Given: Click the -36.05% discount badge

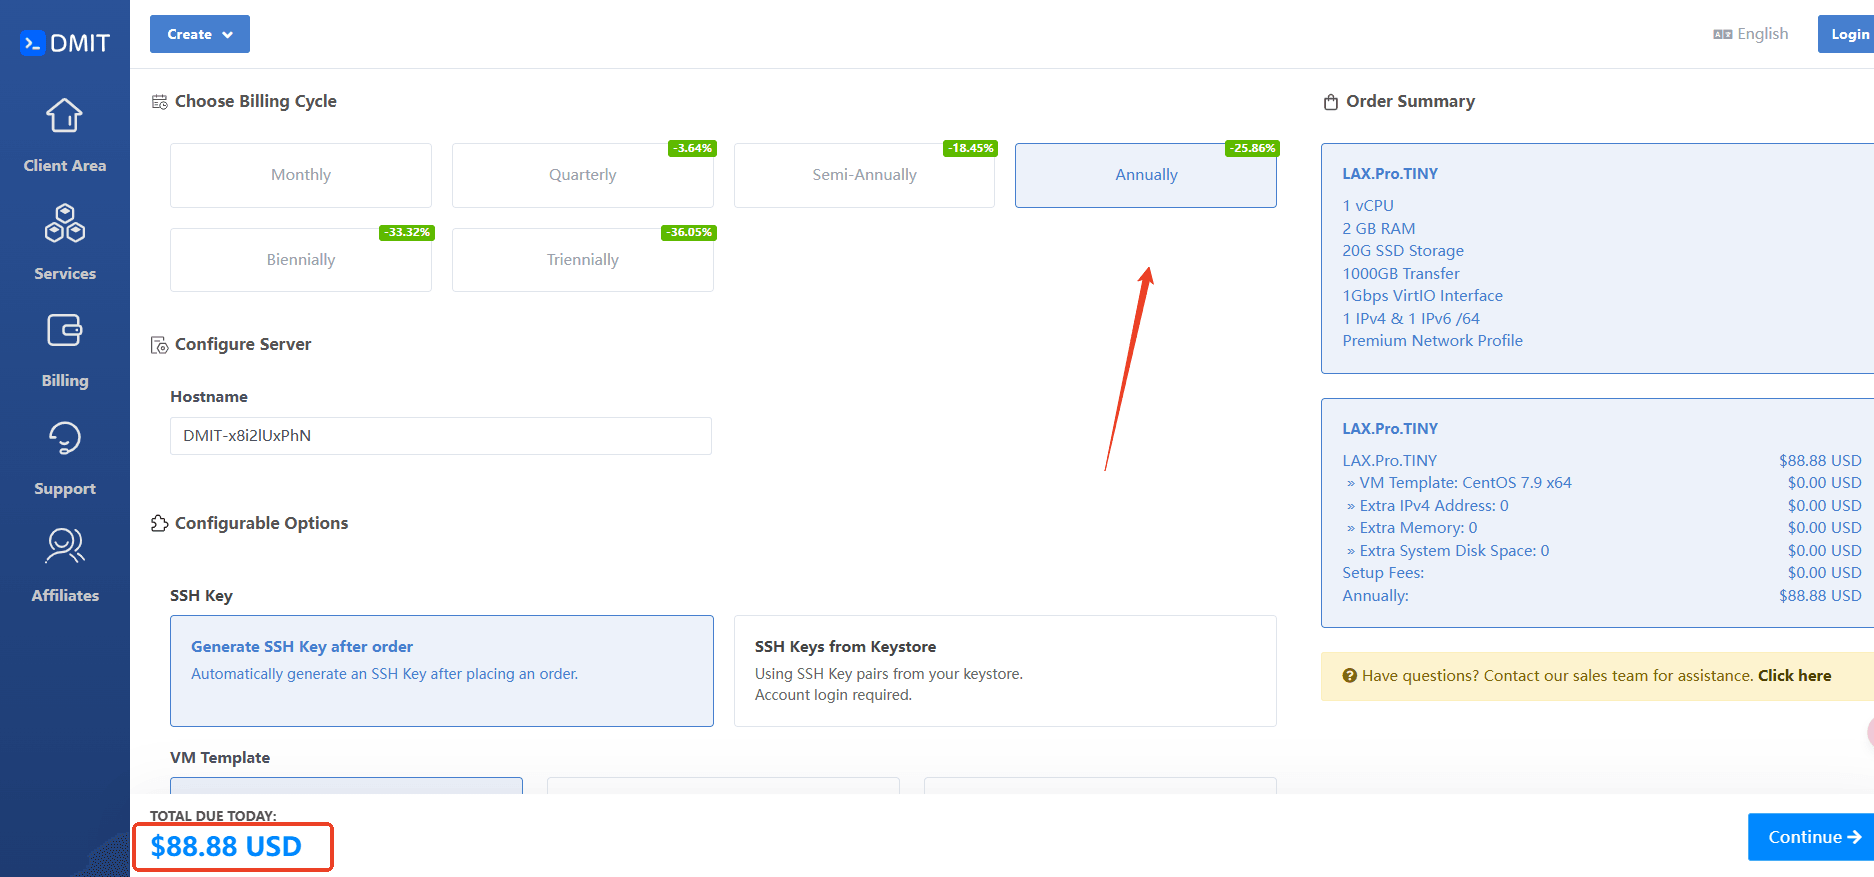Looking at the screenshot, I should [690, 233].
